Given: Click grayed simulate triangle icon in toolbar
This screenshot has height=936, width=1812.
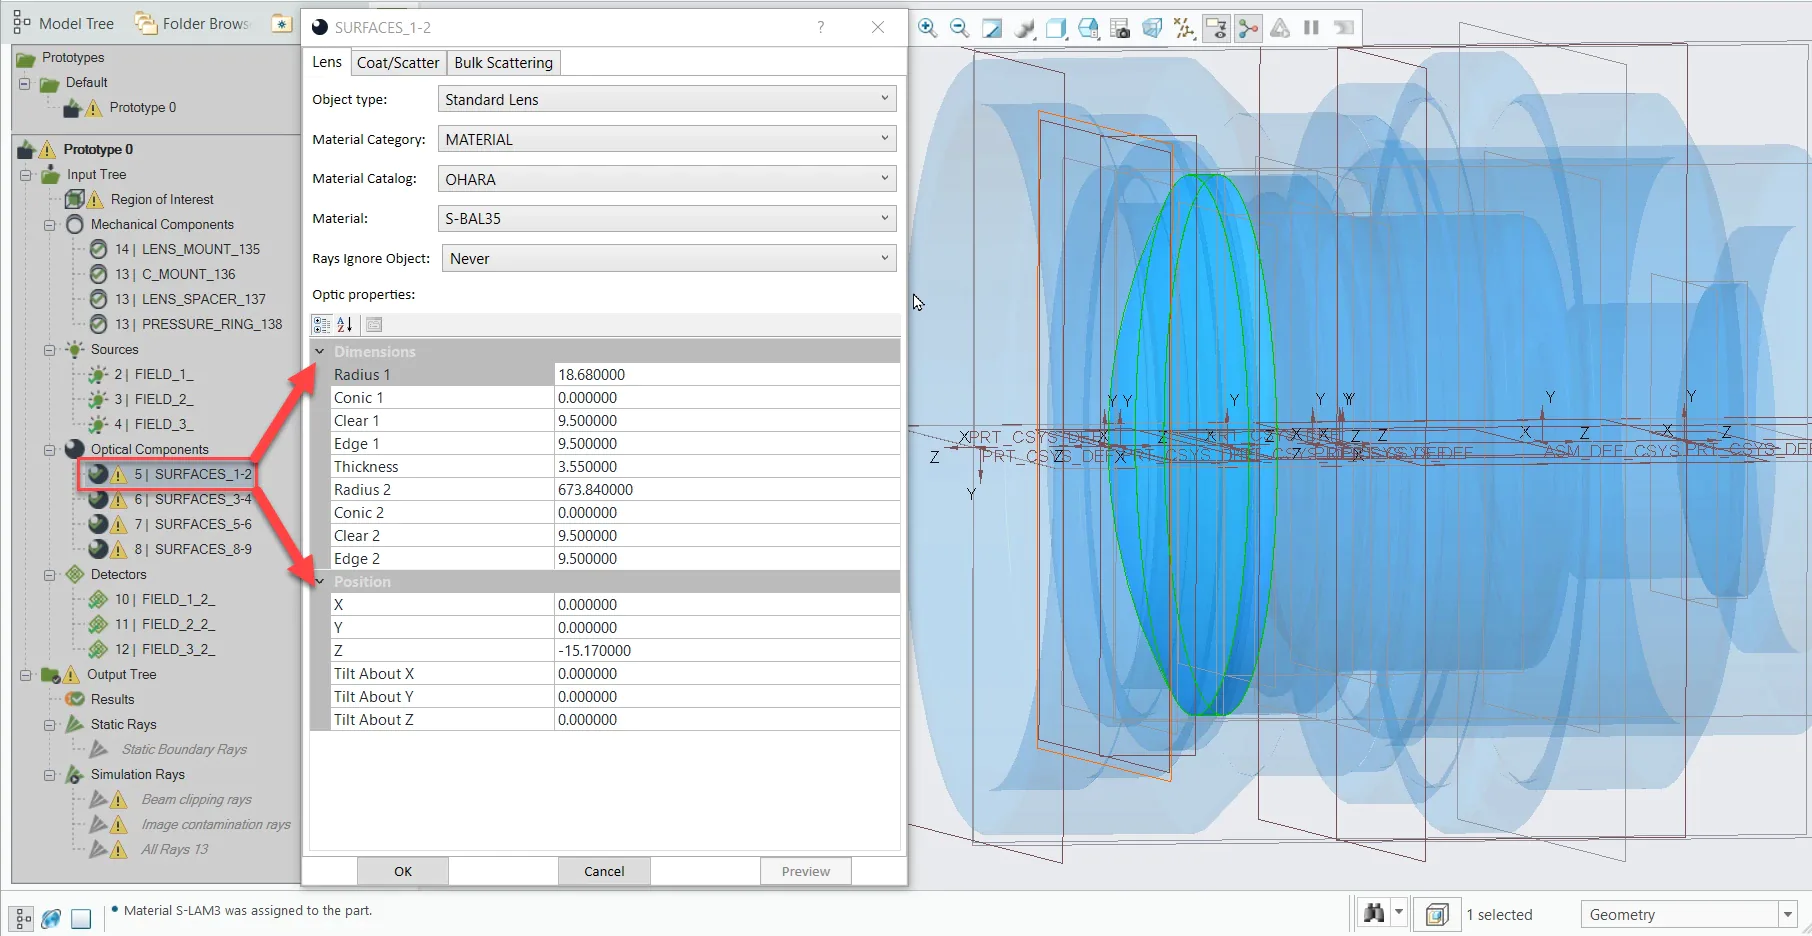Looking at the screenshot, I should pyautogui.click(x=1280, y=28).
